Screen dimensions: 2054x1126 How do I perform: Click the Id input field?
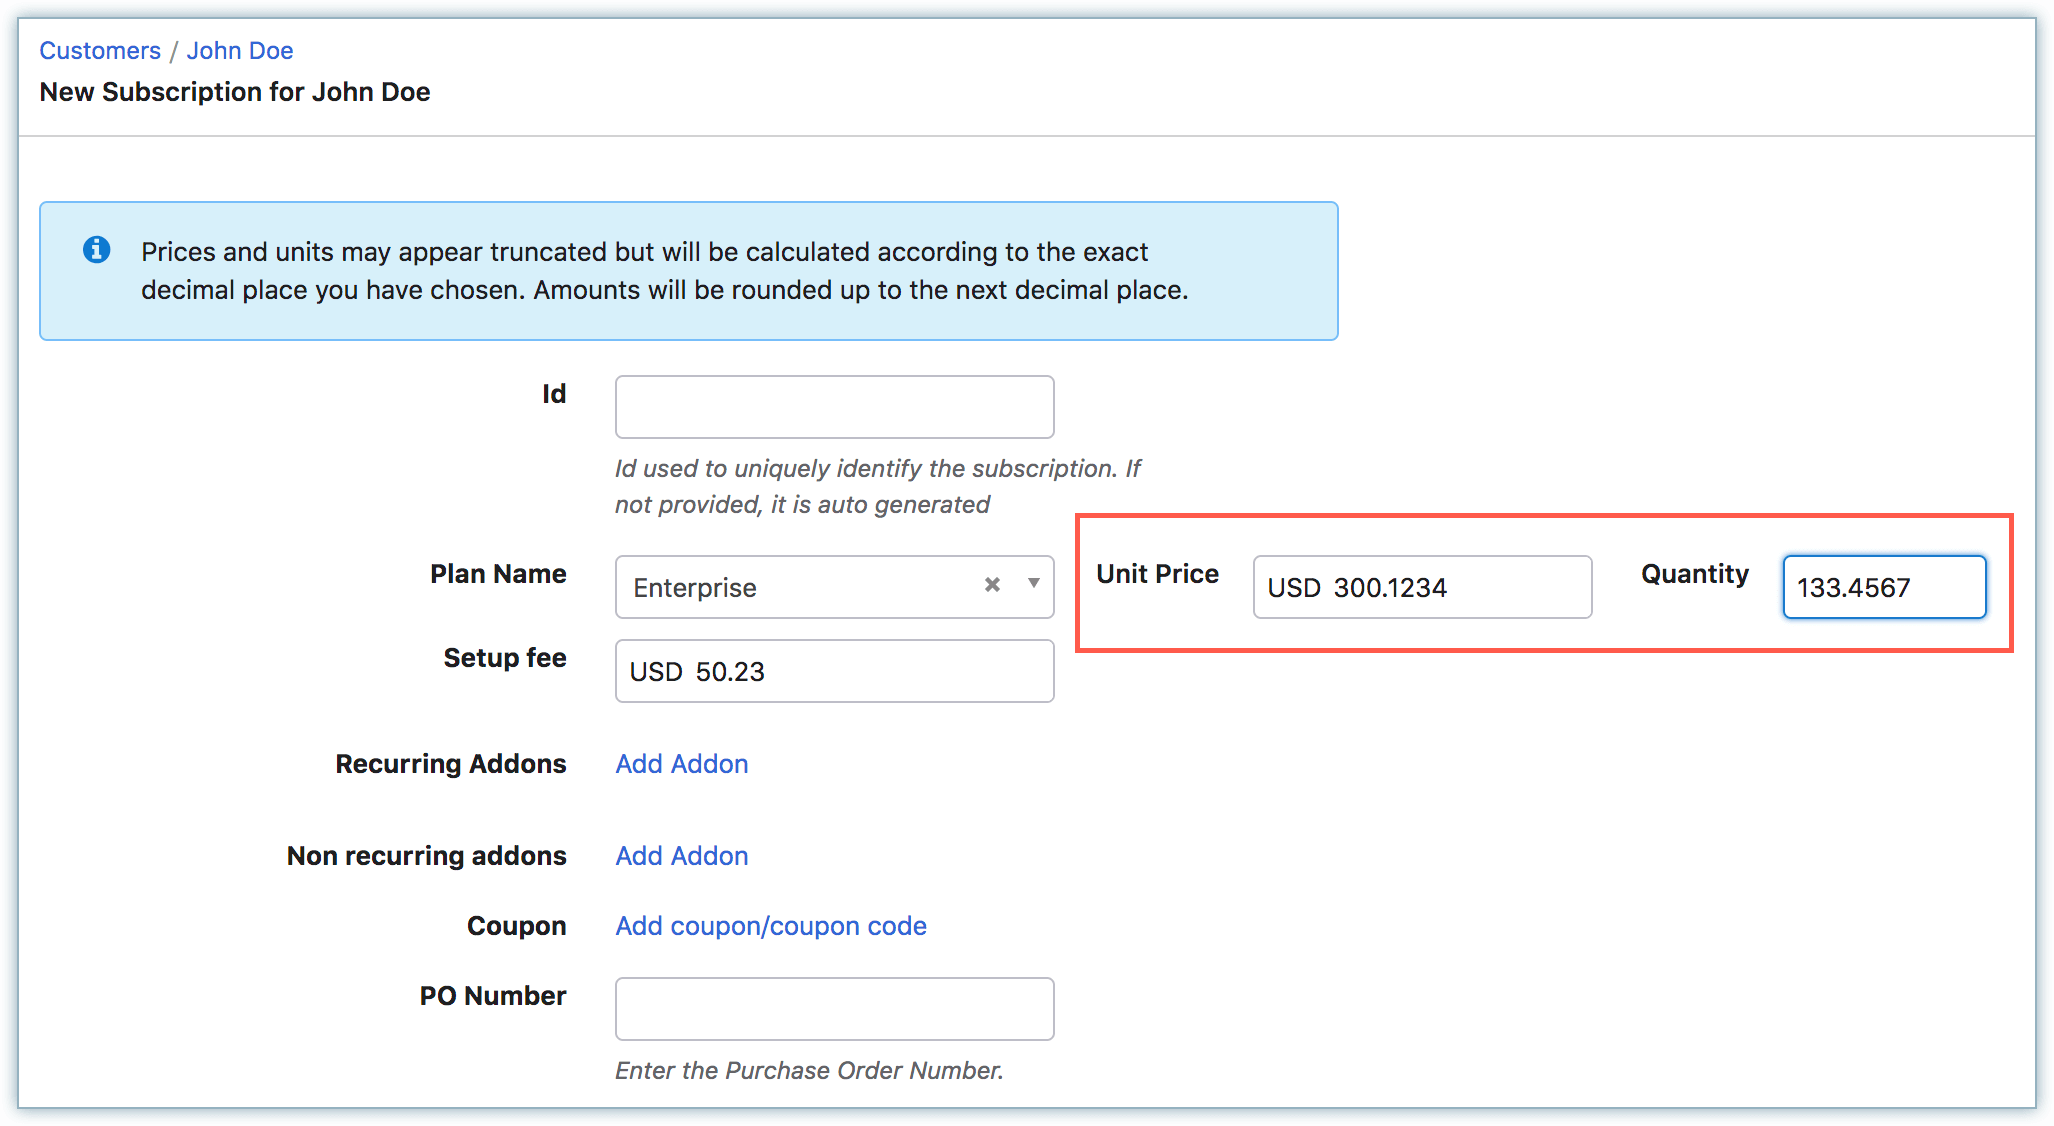(833, 406)
